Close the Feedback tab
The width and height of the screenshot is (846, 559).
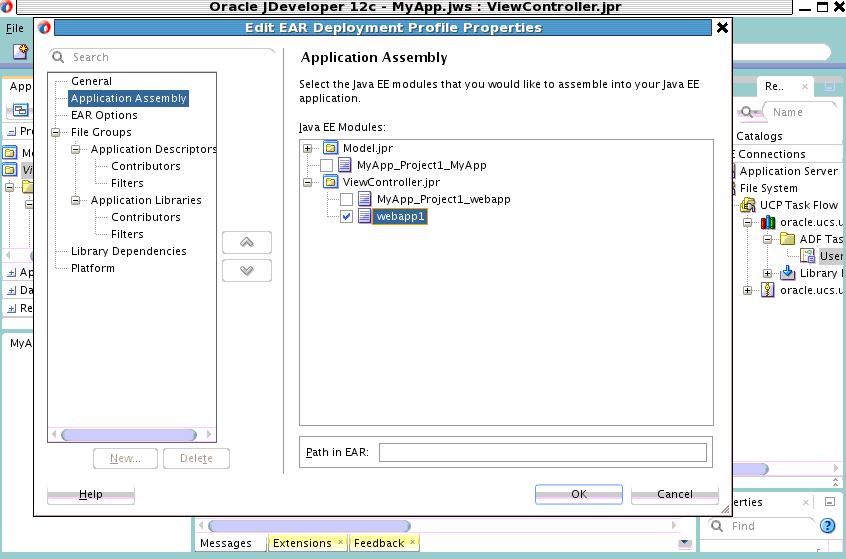tap(412, 542)
